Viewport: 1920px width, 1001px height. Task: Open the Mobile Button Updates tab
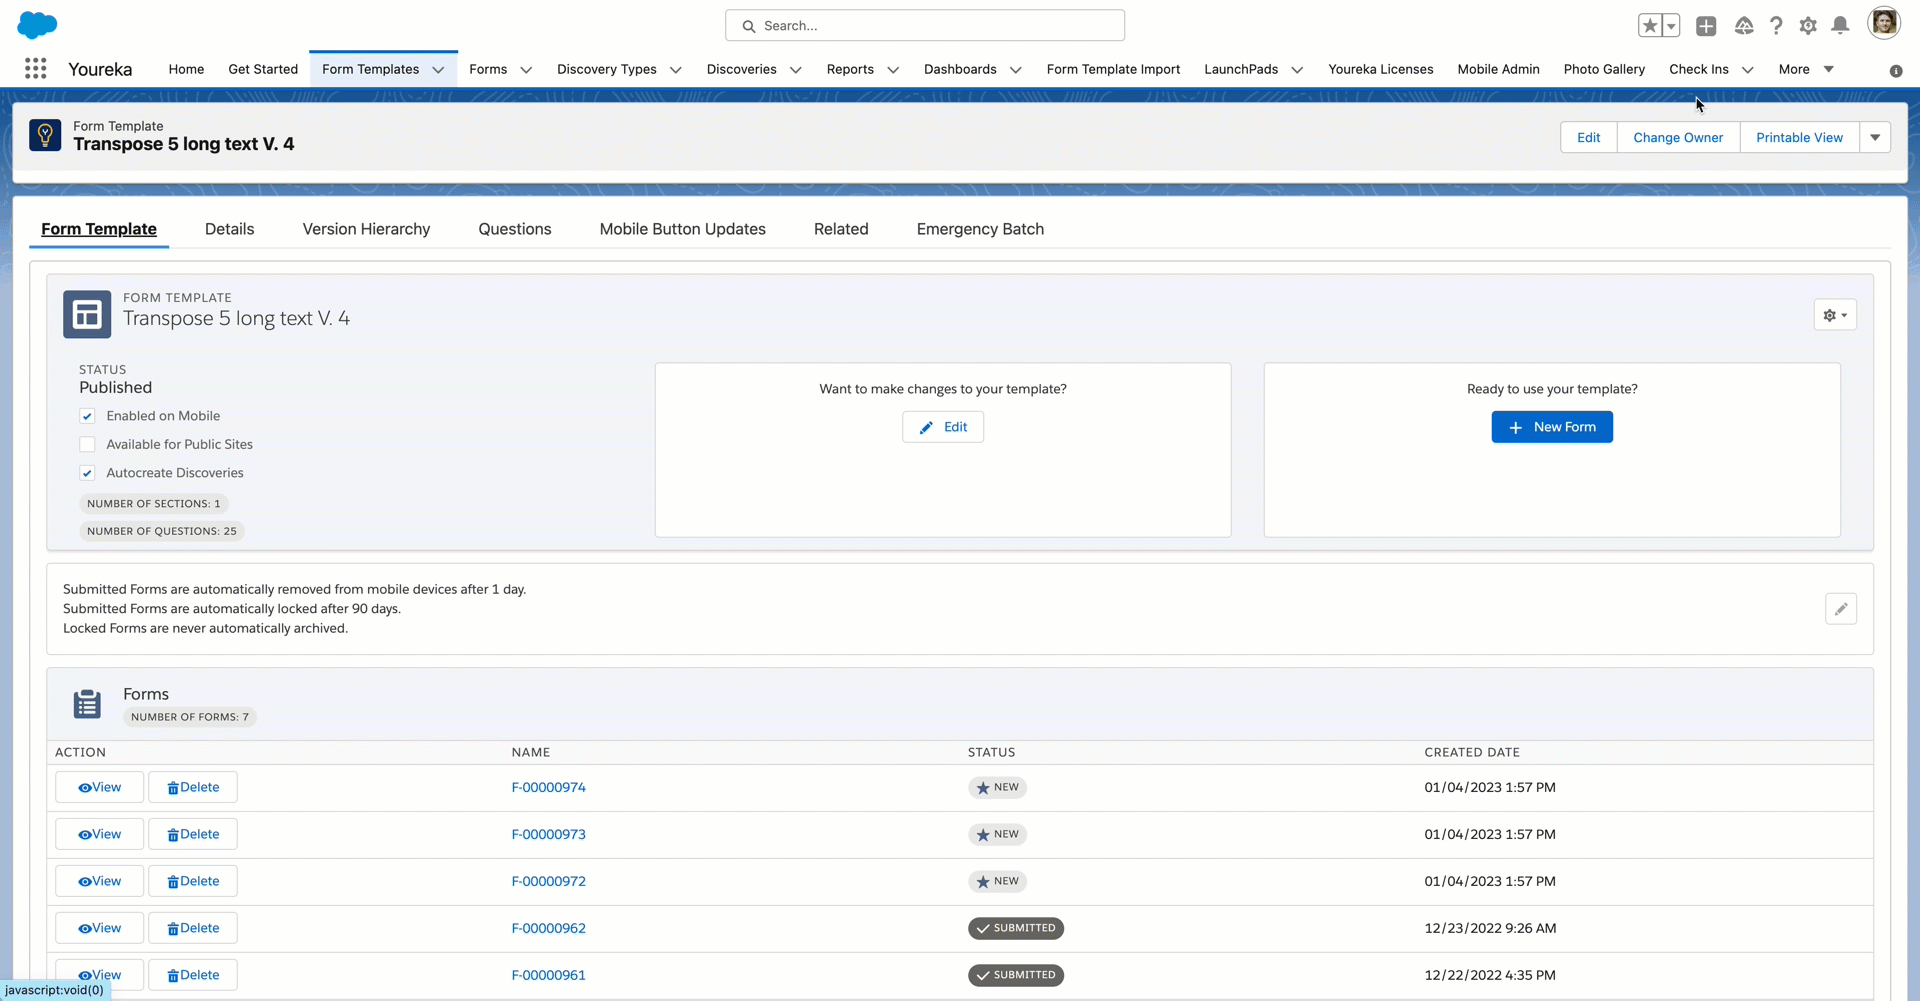click(x=682, y=229)
